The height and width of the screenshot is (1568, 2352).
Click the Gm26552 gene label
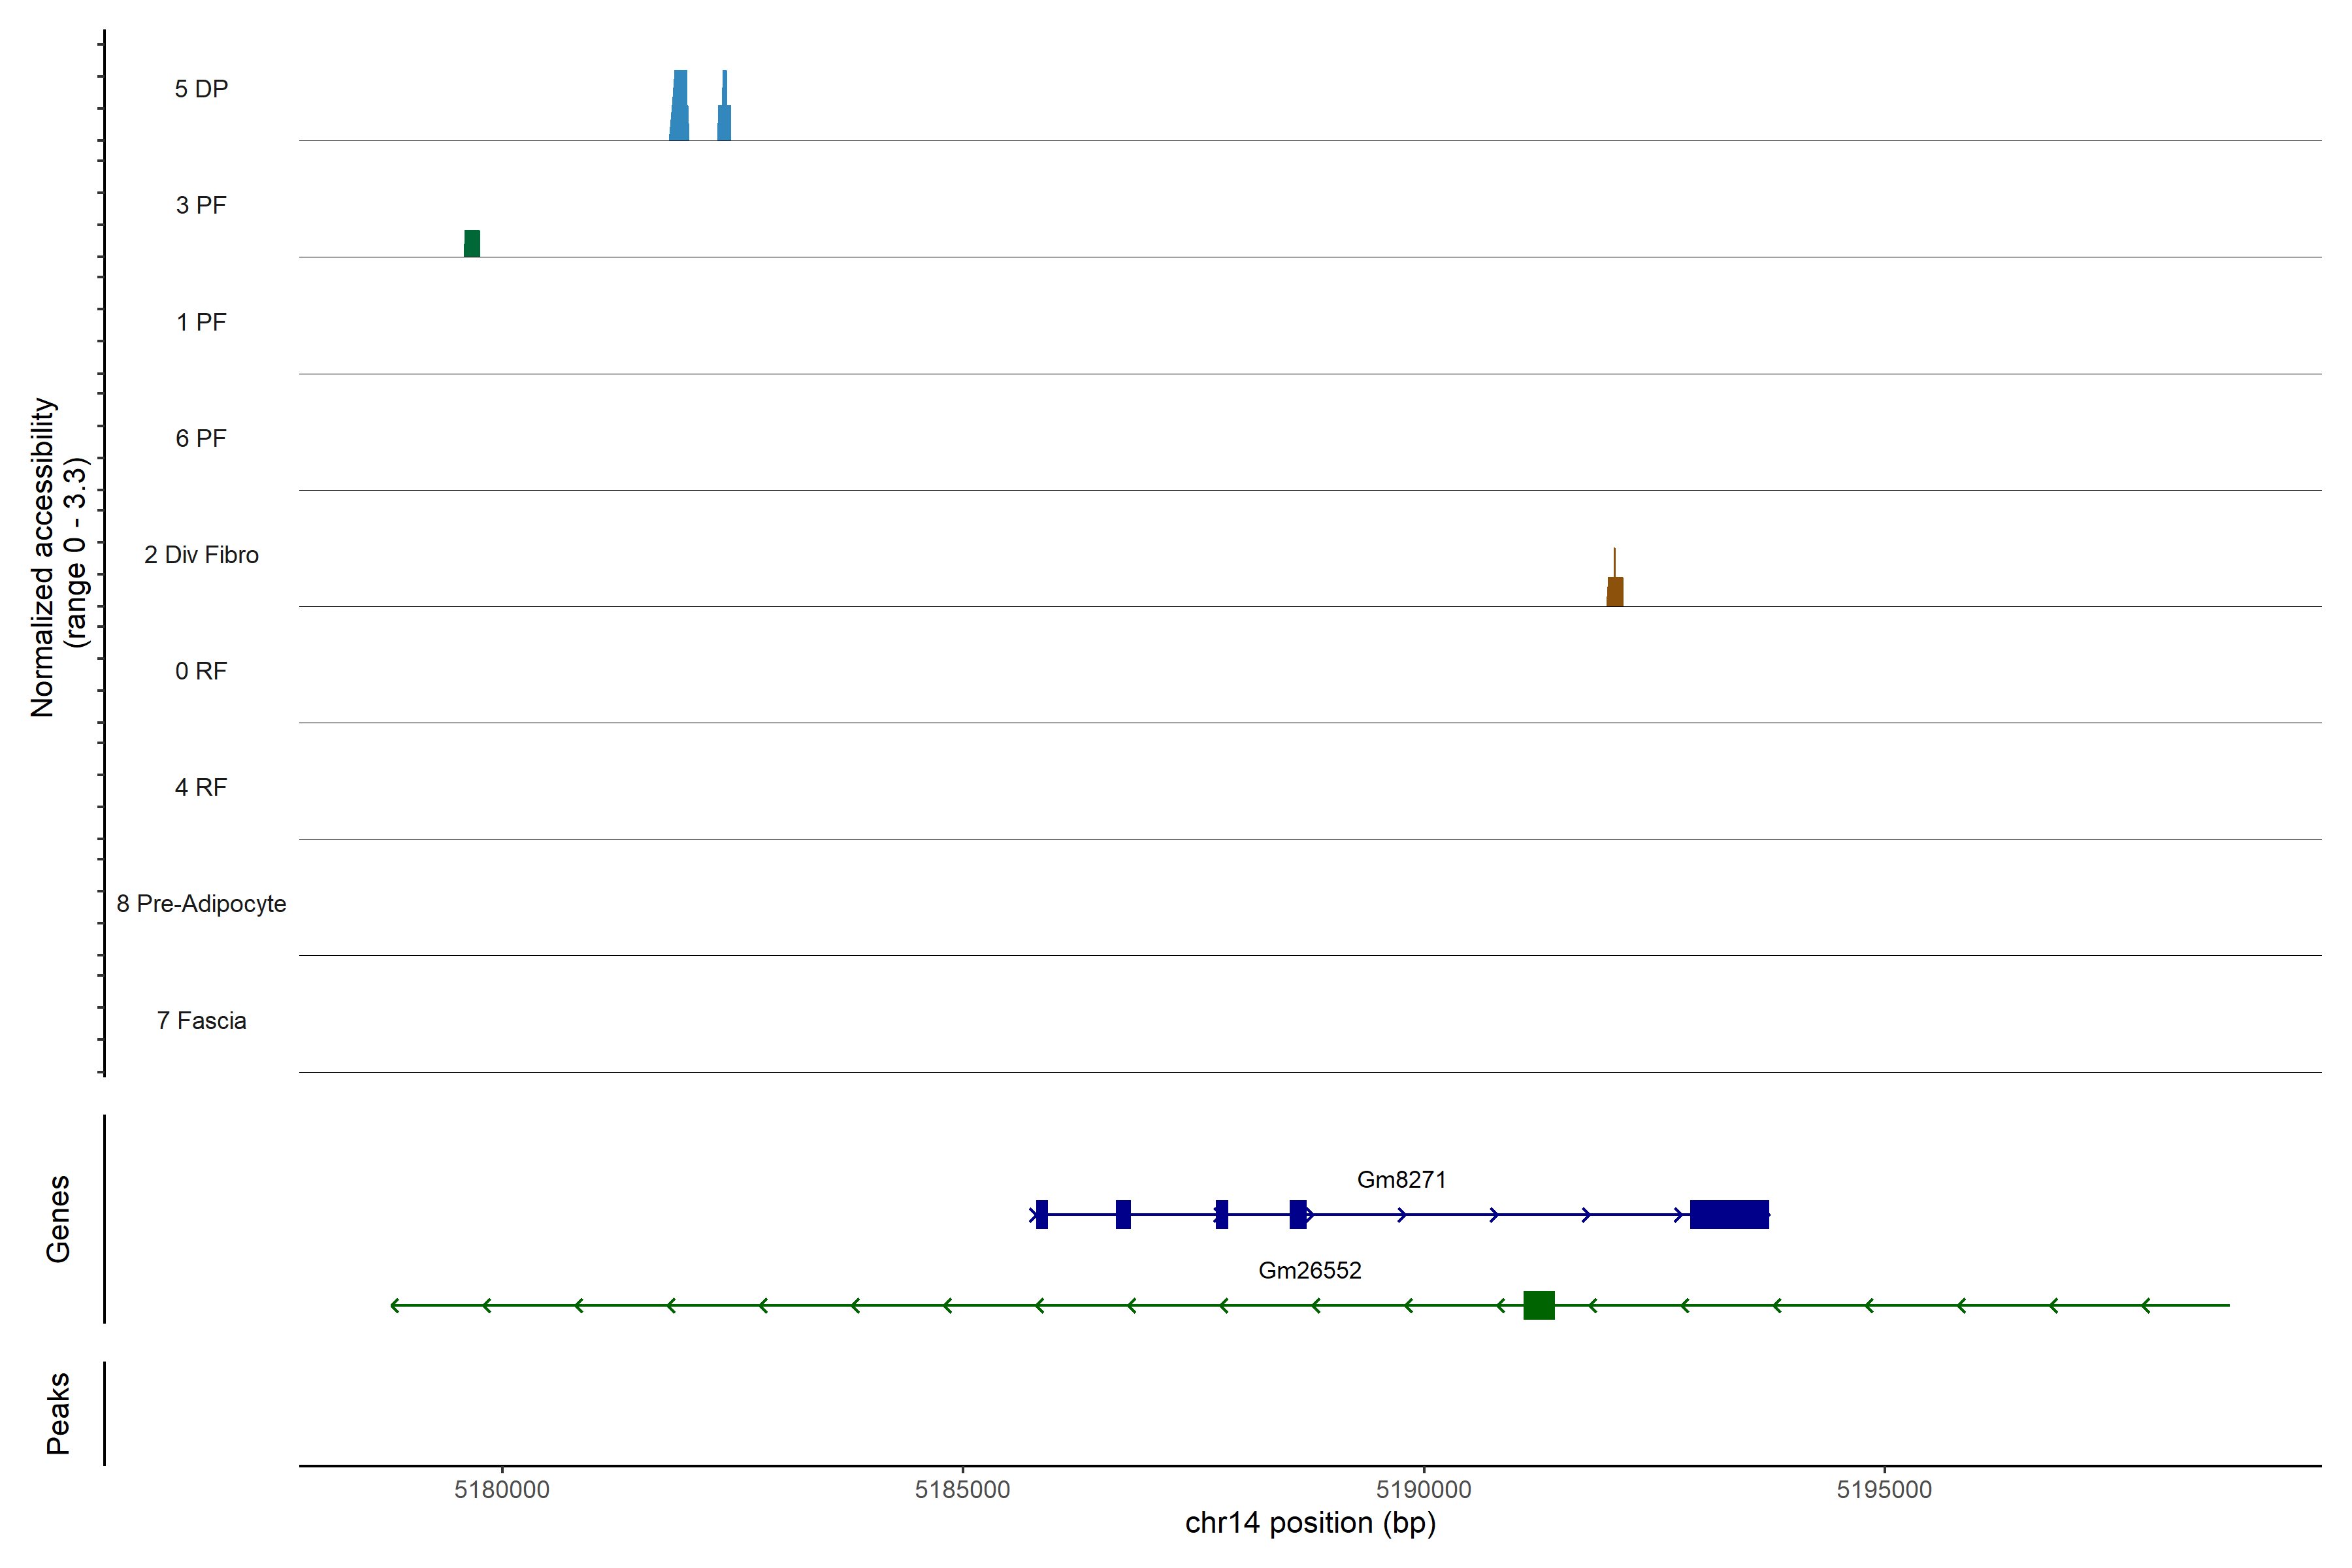pyautogui.click(x=1309, y=1270)
